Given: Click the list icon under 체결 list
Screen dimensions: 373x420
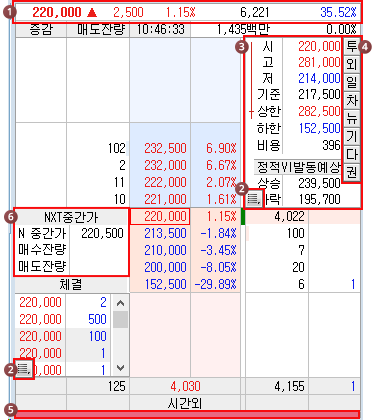Looking at the screenshot, I should coord(24,369).
